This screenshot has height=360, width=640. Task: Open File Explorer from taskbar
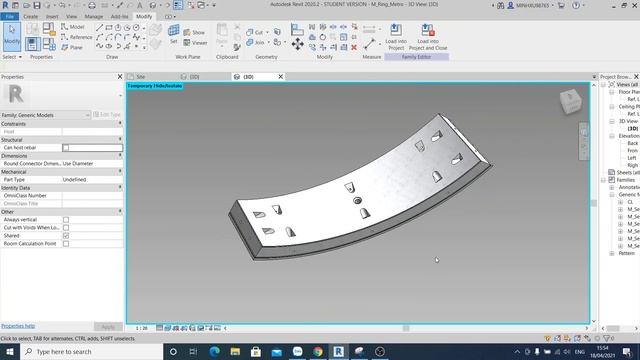tap(235, 352)
